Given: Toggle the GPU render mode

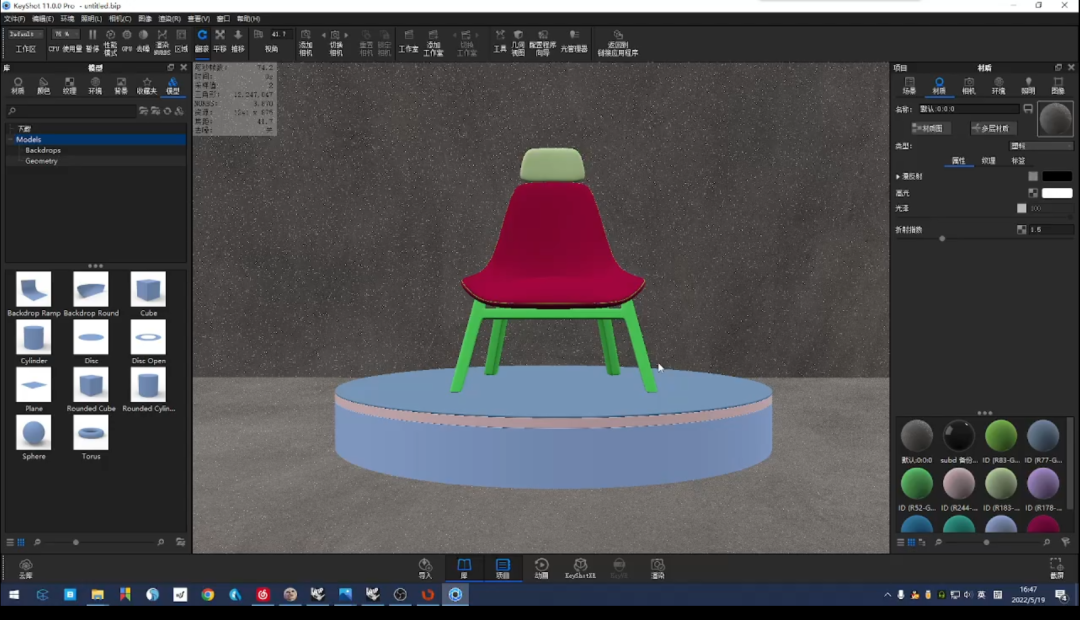Looking at the screenshot, I should click(127, 41).
